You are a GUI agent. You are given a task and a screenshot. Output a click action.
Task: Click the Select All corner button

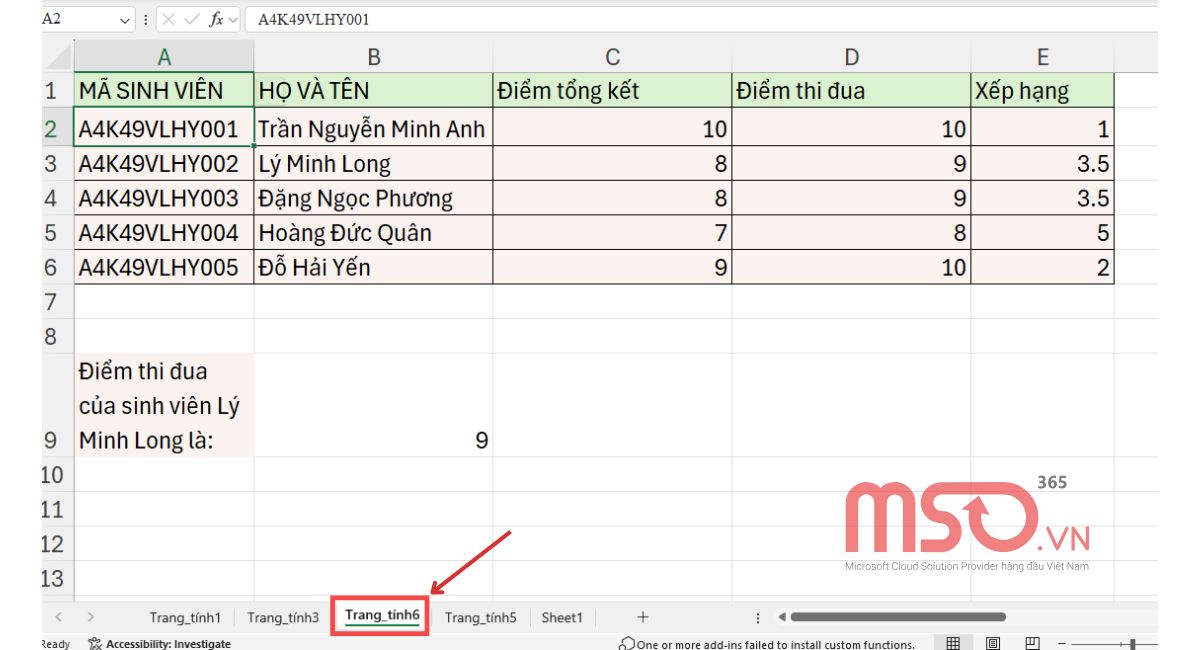tap(57, 56)
